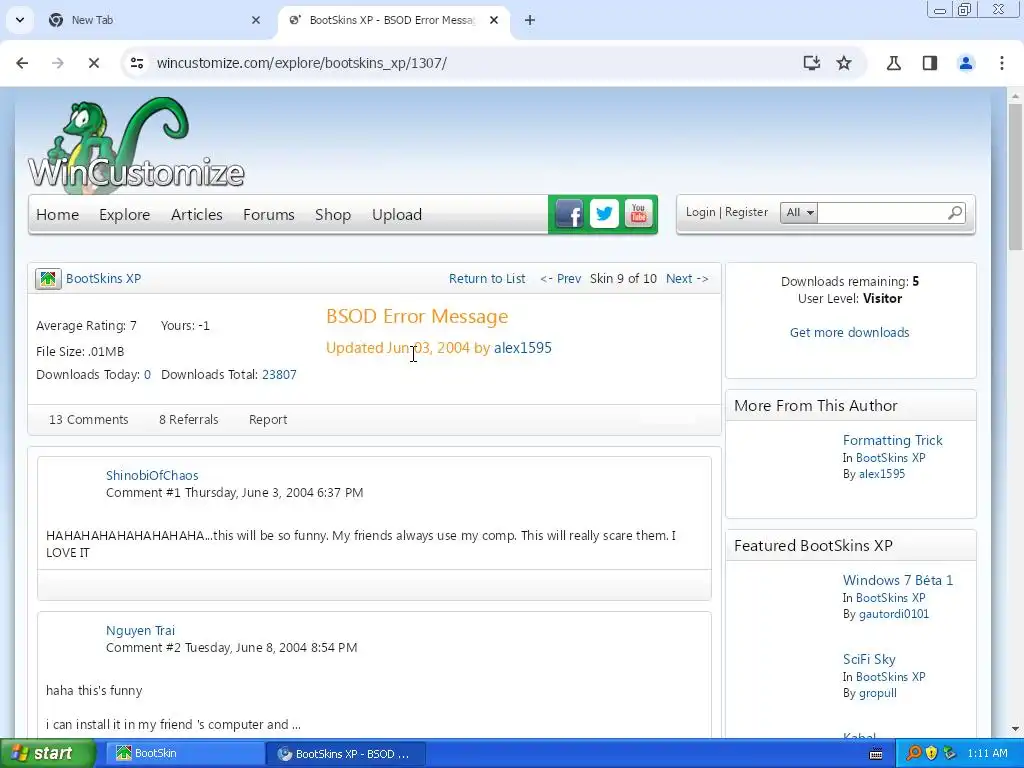Viewport: 1024px width, 768px height.
Task: Go back with the browser arrow
Action: pyautogui.click(x=22, y=63)
